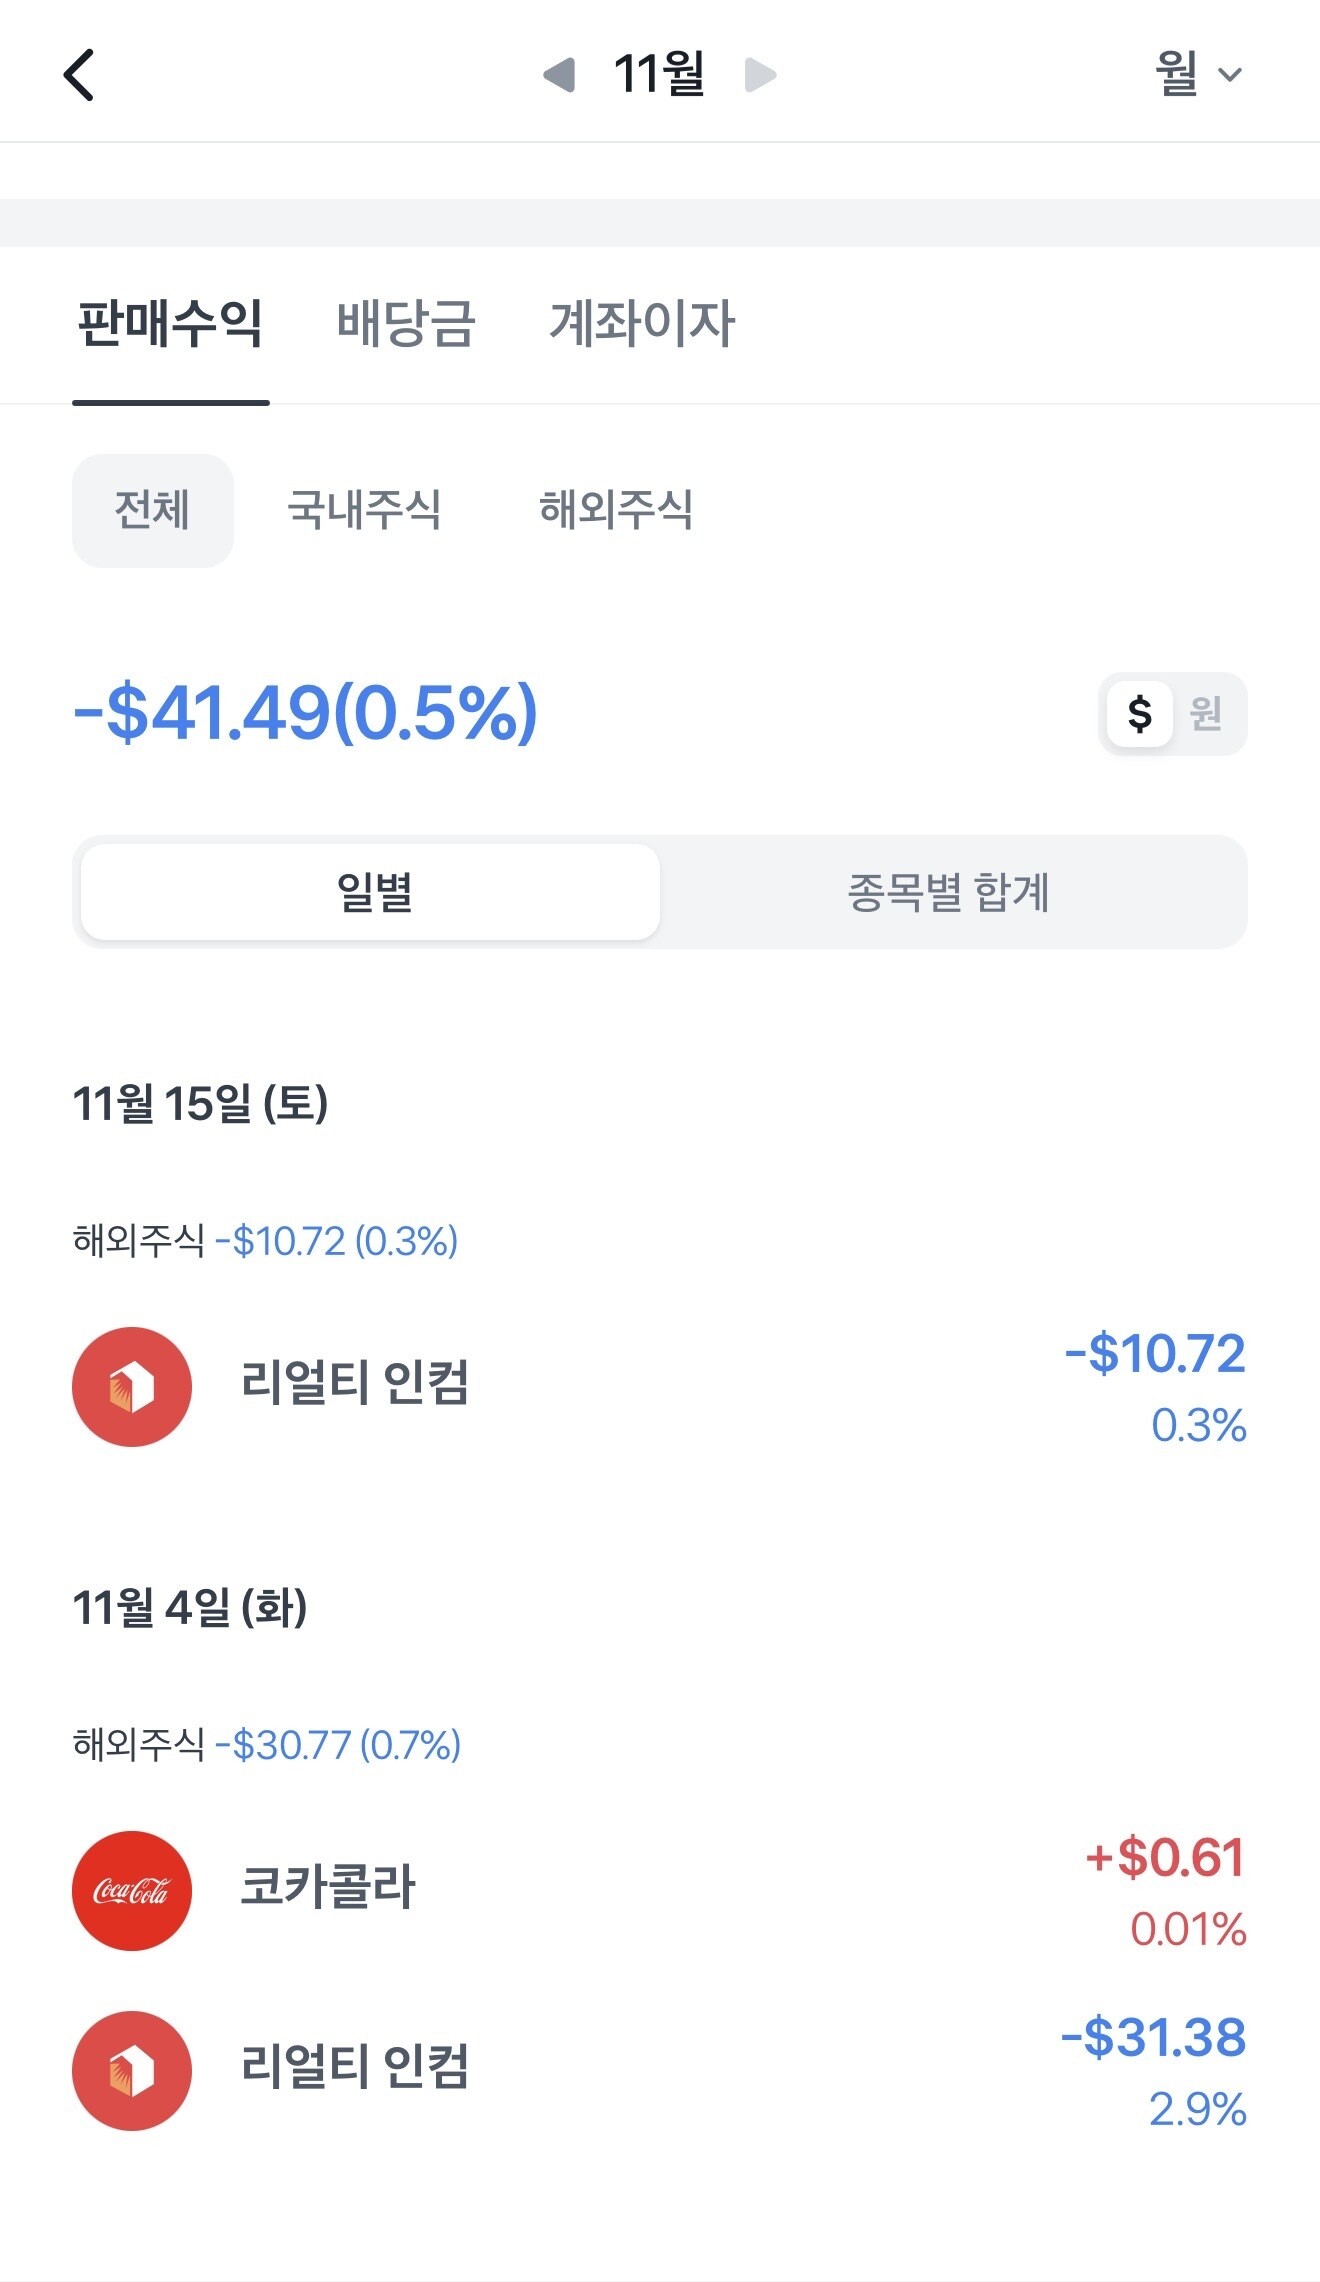Tap the Coca-Cola logo icon
Viewport: 1320px width, 2282px height.
click(x=132, y=1890)
